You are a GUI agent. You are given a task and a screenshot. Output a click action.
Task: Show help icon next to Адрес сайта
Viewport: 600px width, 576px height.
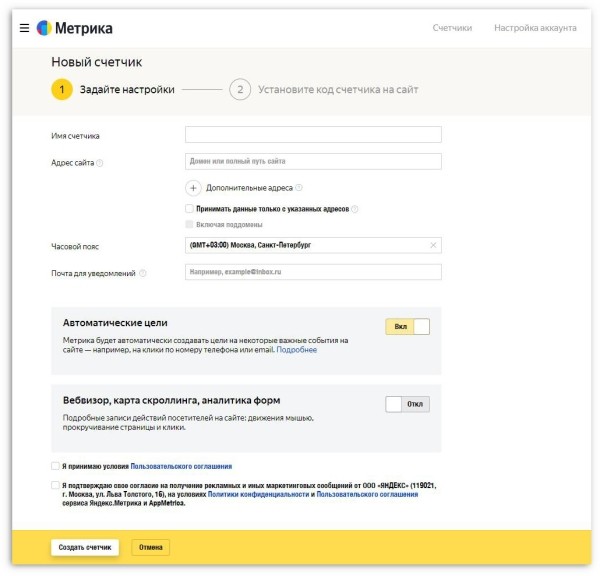tap(99, 163)
